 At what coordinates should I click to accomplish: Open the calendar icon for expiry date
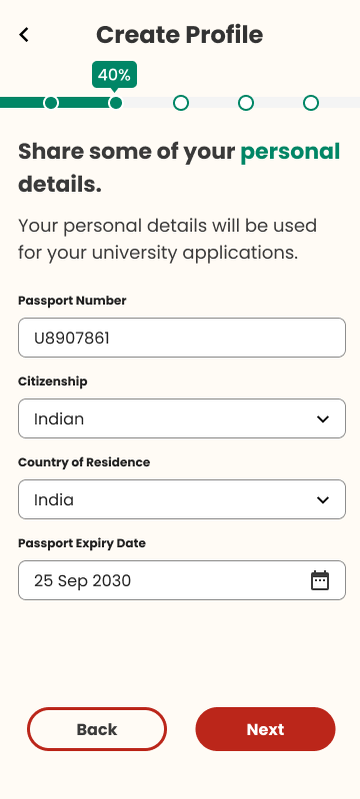coord(320,580)
